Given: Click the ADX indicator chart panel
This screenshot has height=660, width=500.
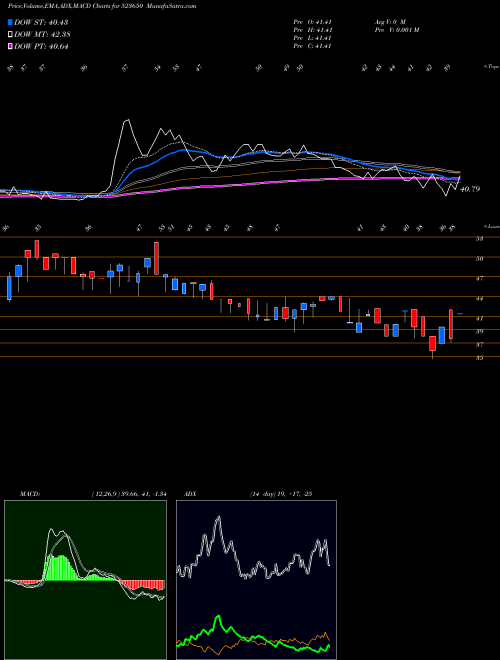Looking at the screenshot, I should [256, 580].
